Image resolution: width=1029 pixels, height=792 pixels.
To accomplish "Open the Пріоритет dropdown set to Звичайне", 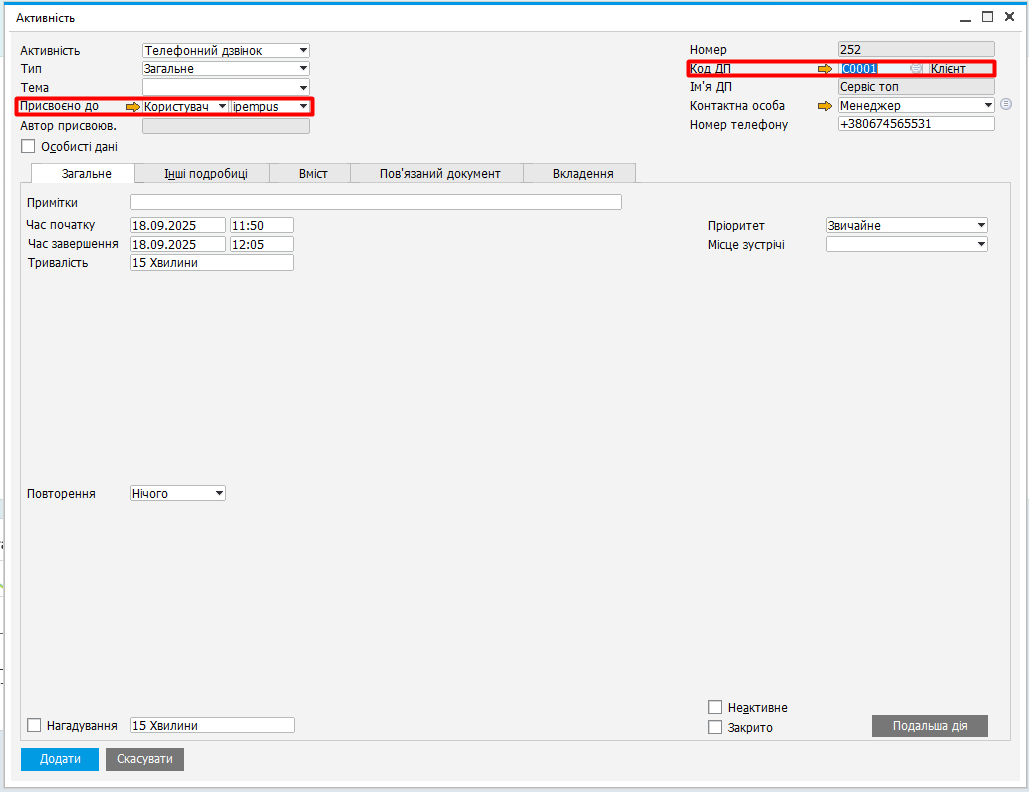I will point(981,226).
